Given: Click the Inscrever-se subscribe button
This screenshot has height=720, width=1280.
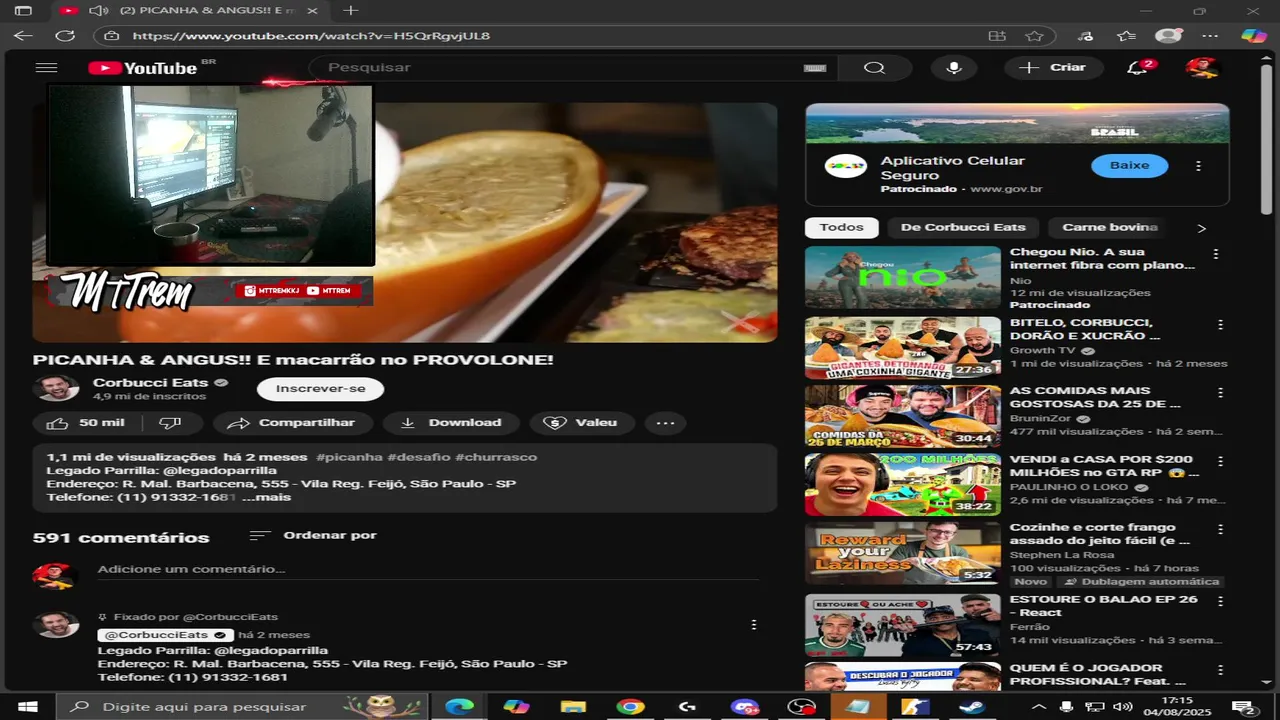Looking at the screenshot, I should pyautogui.click(x=320, y=389).
